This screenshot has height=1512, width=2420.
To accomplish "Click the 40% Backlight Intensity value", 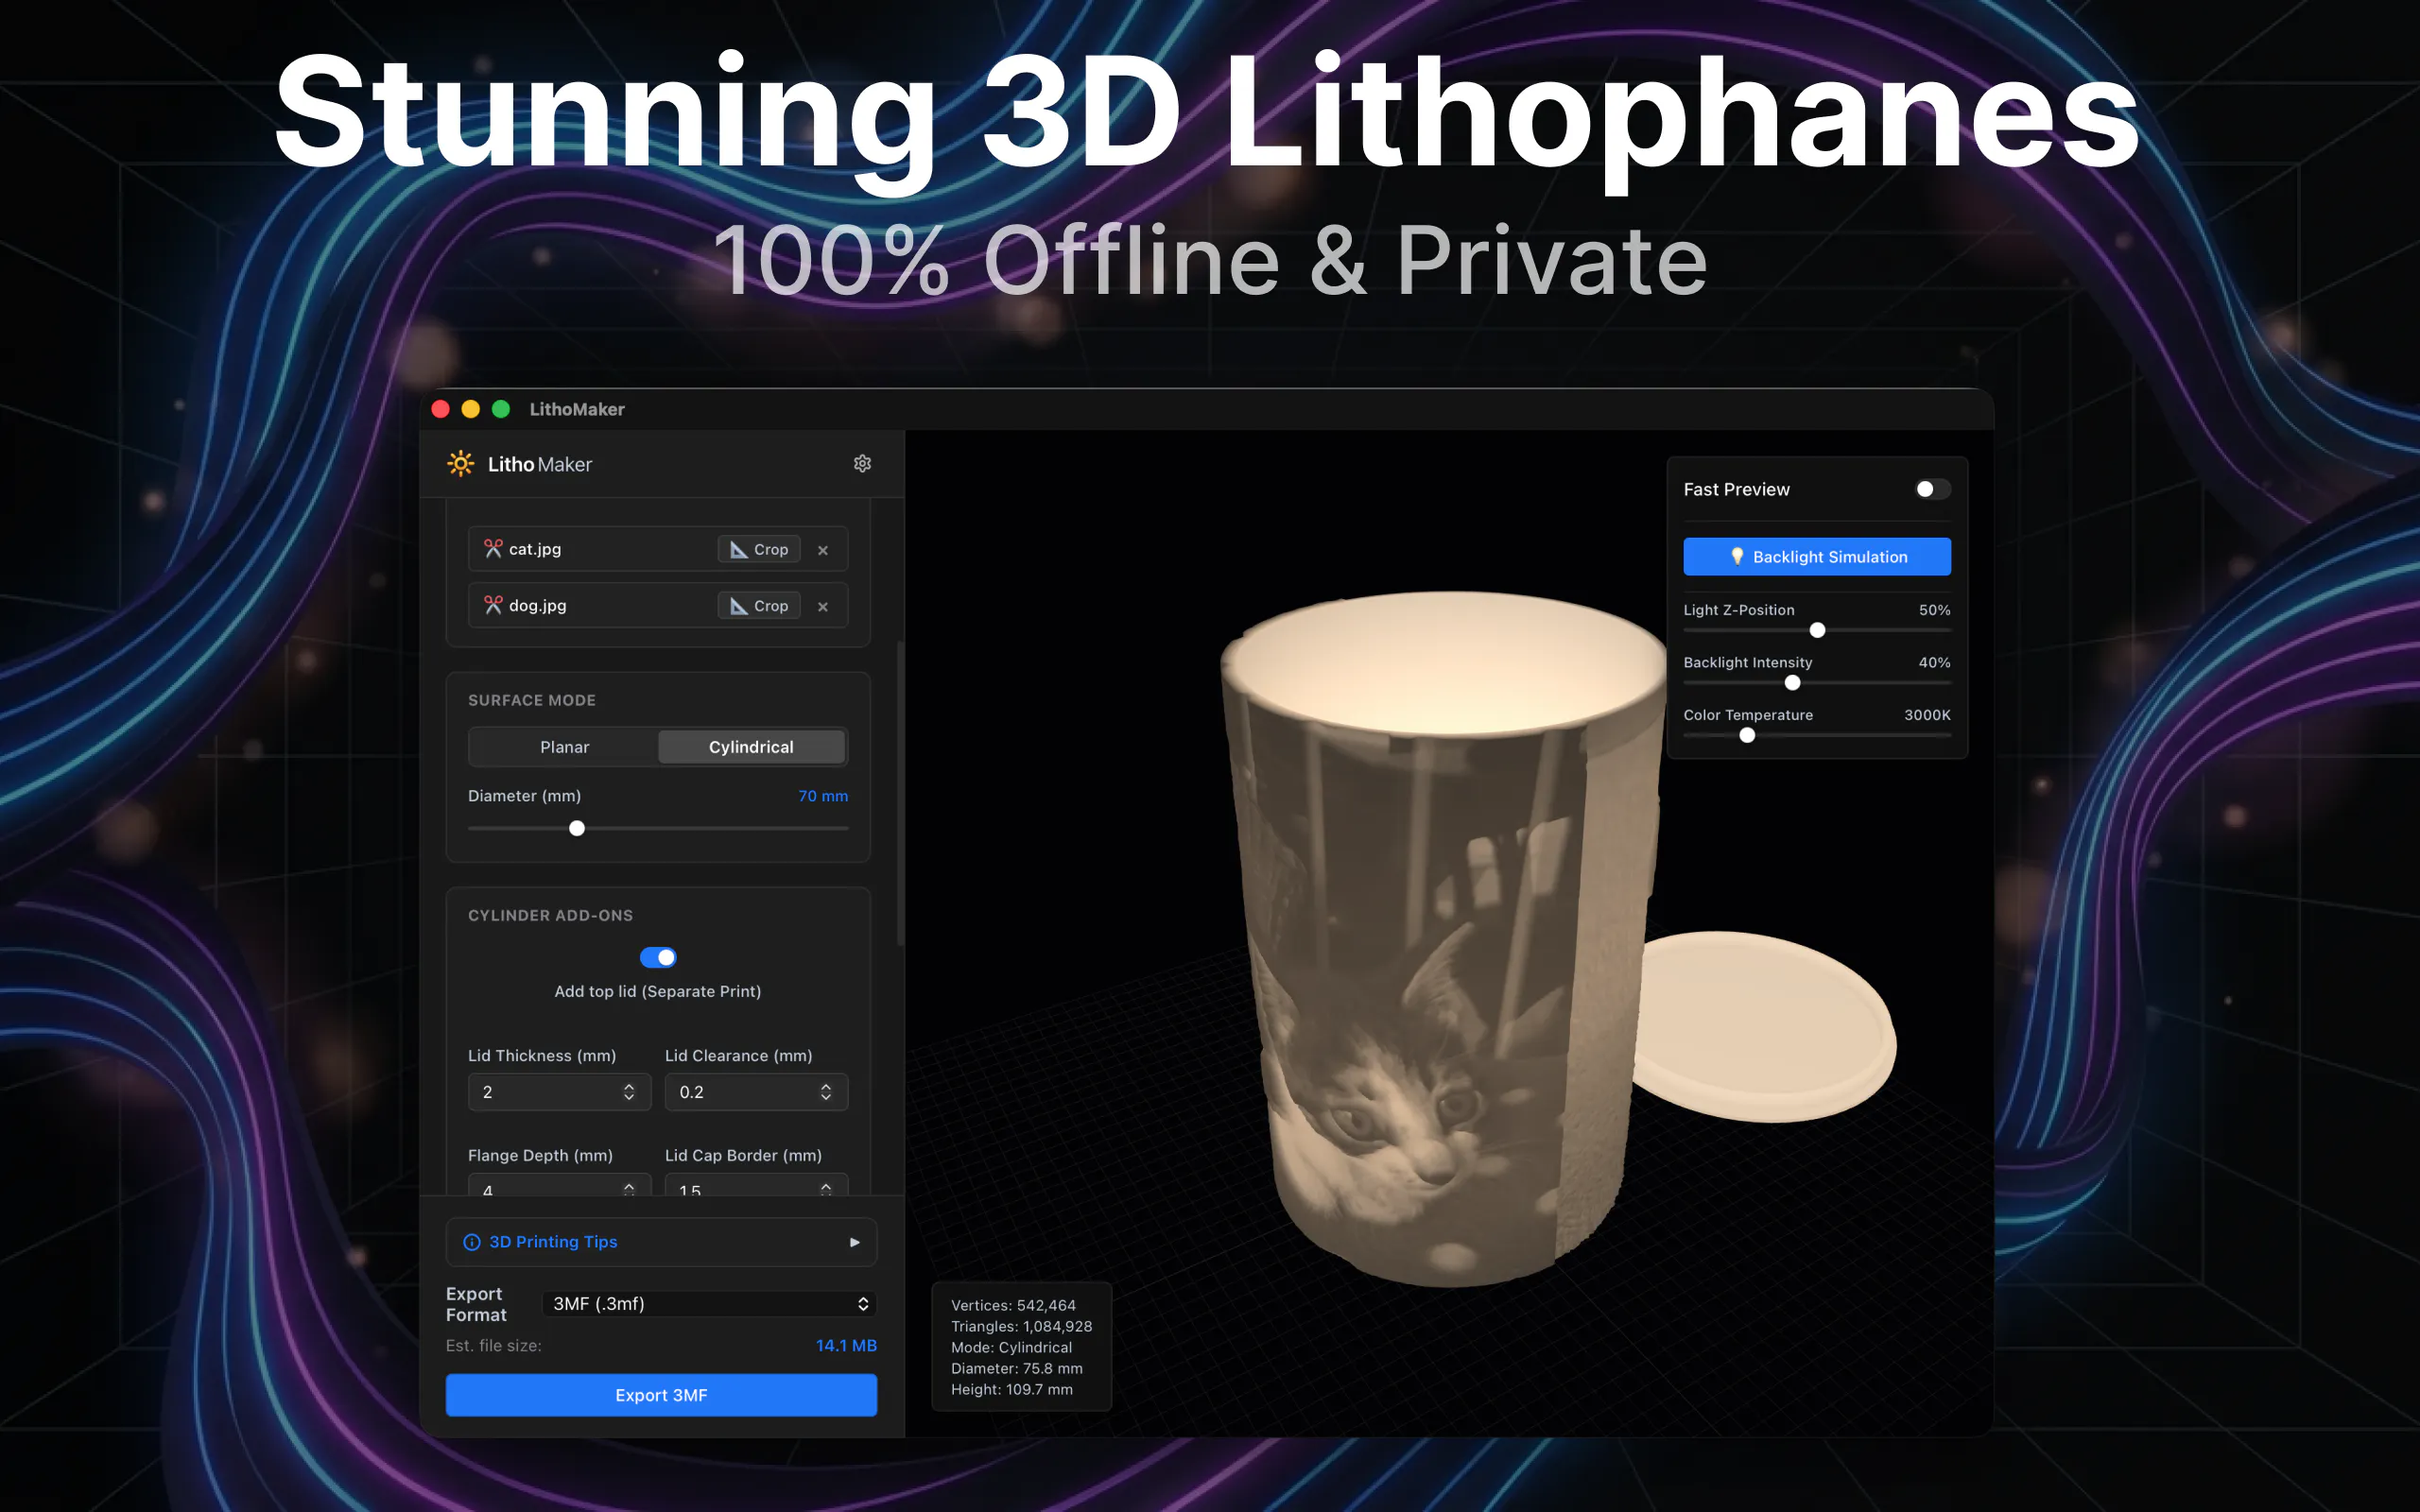I will tap(1934, 662).
